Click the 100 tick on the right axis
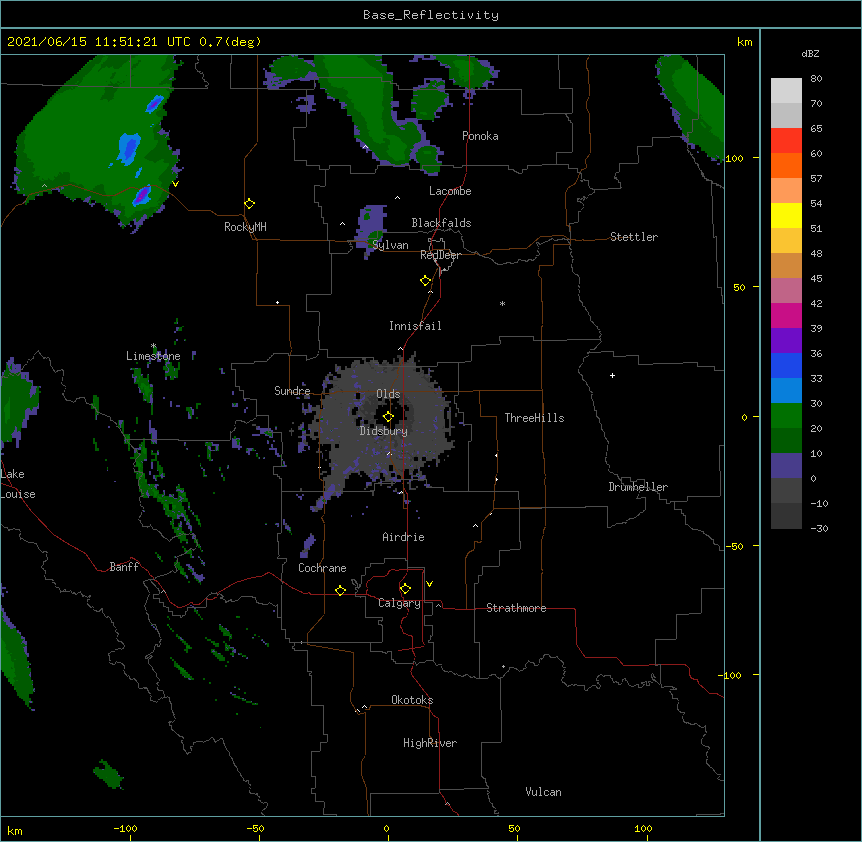Screen dimensions: 862x842 734,158
